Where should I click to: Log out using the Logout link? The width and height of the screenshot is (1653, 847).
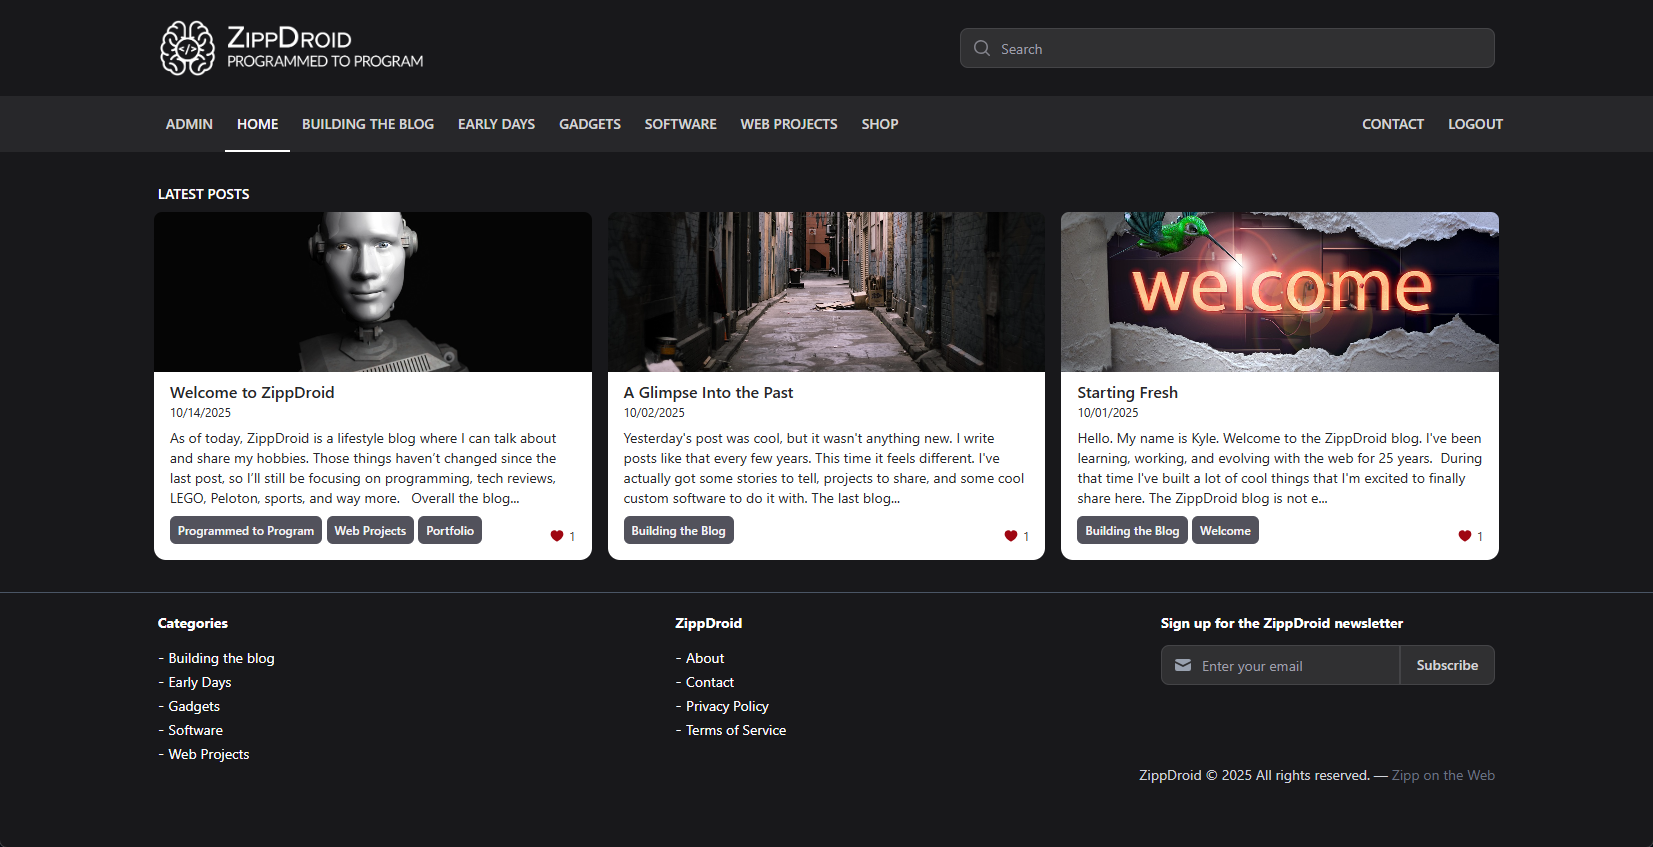(1475, 124)
